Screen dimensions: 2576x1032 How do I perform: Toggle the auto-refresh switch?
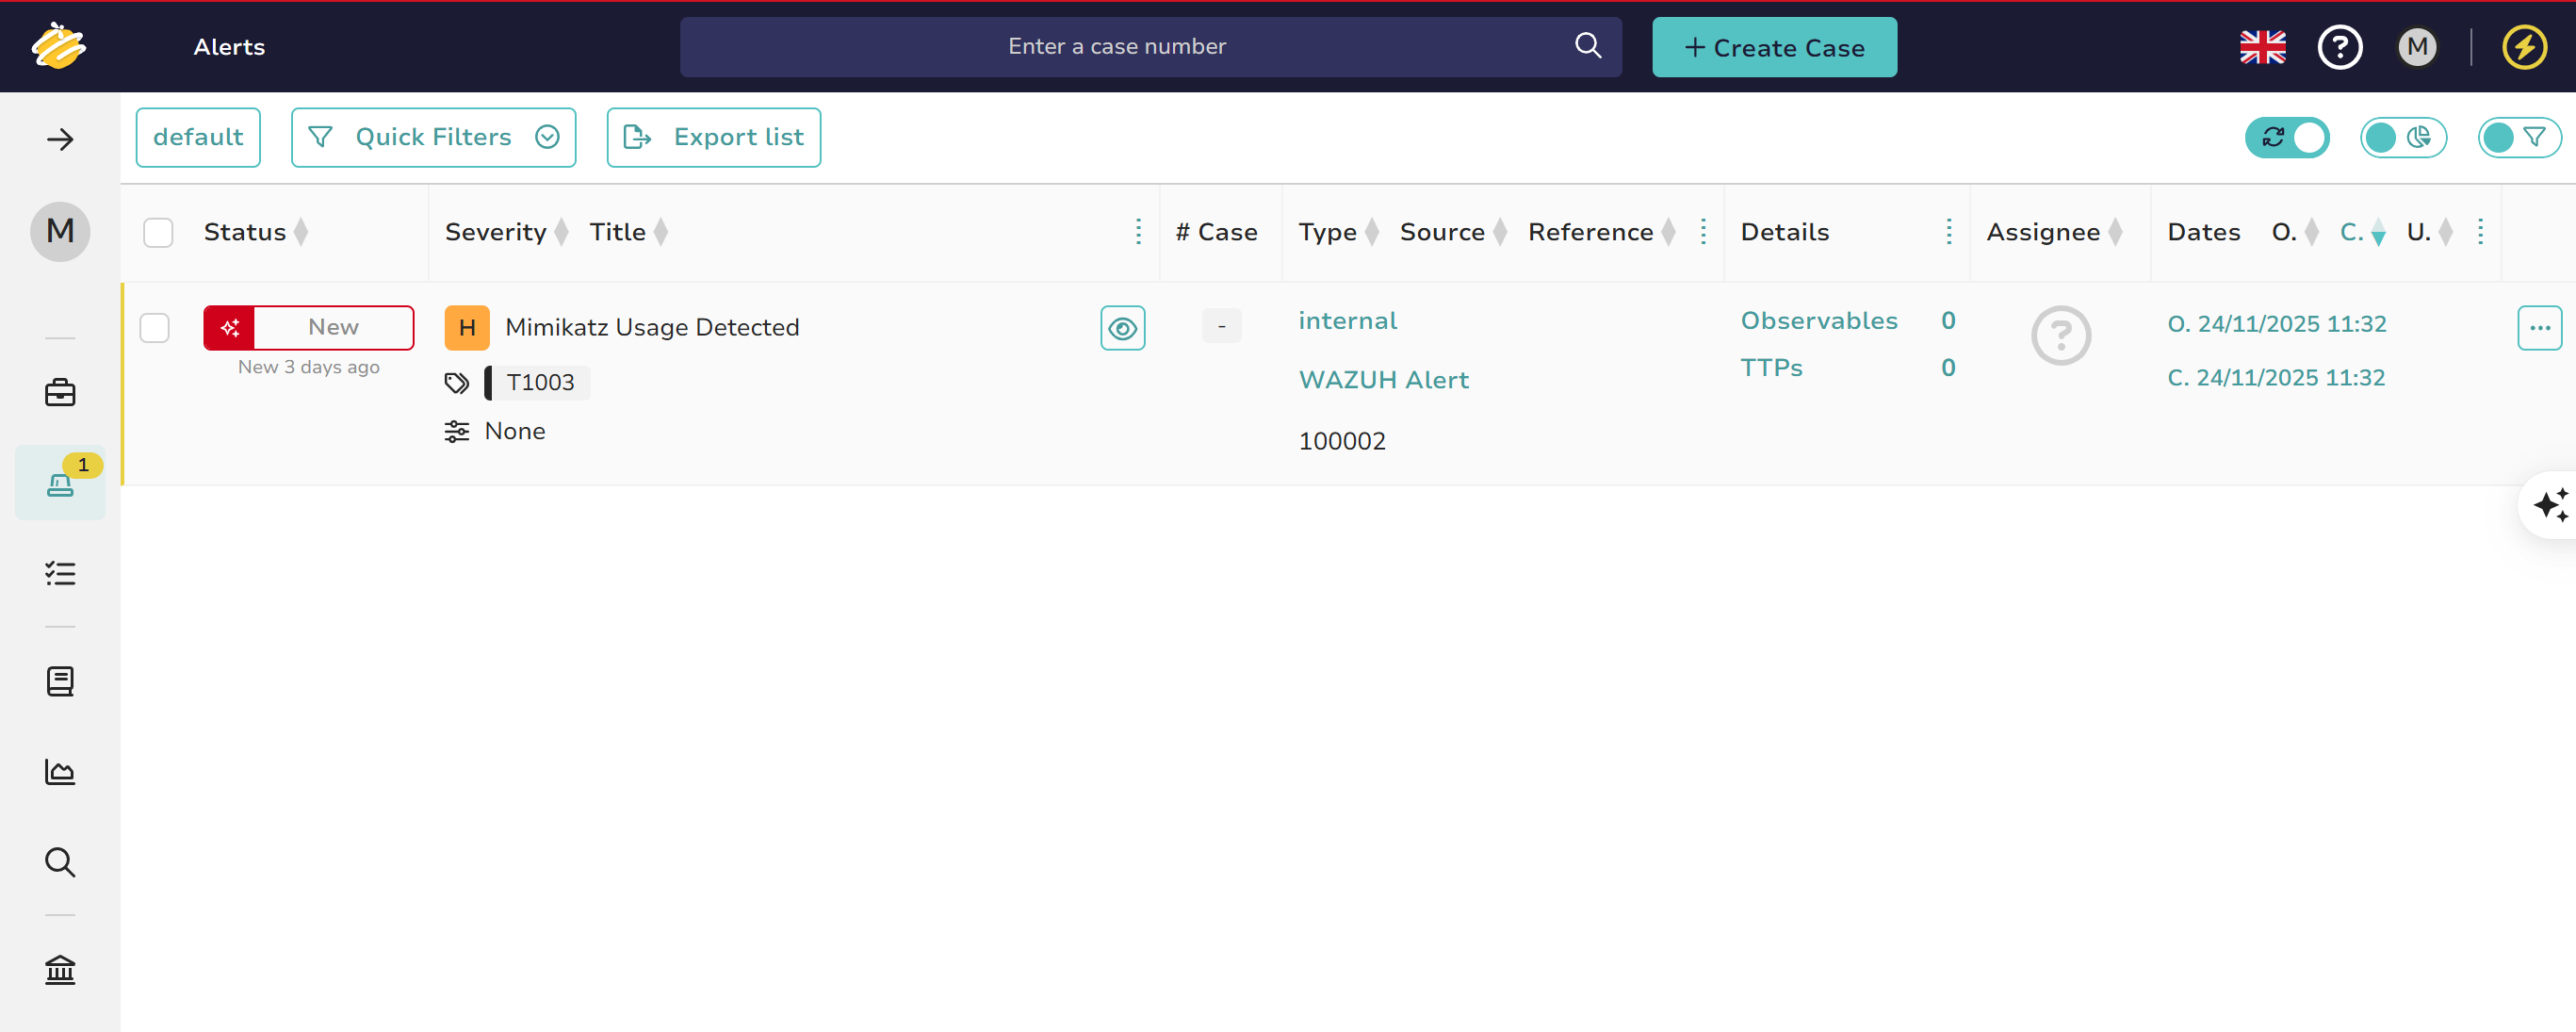[x=2287, y=137]
